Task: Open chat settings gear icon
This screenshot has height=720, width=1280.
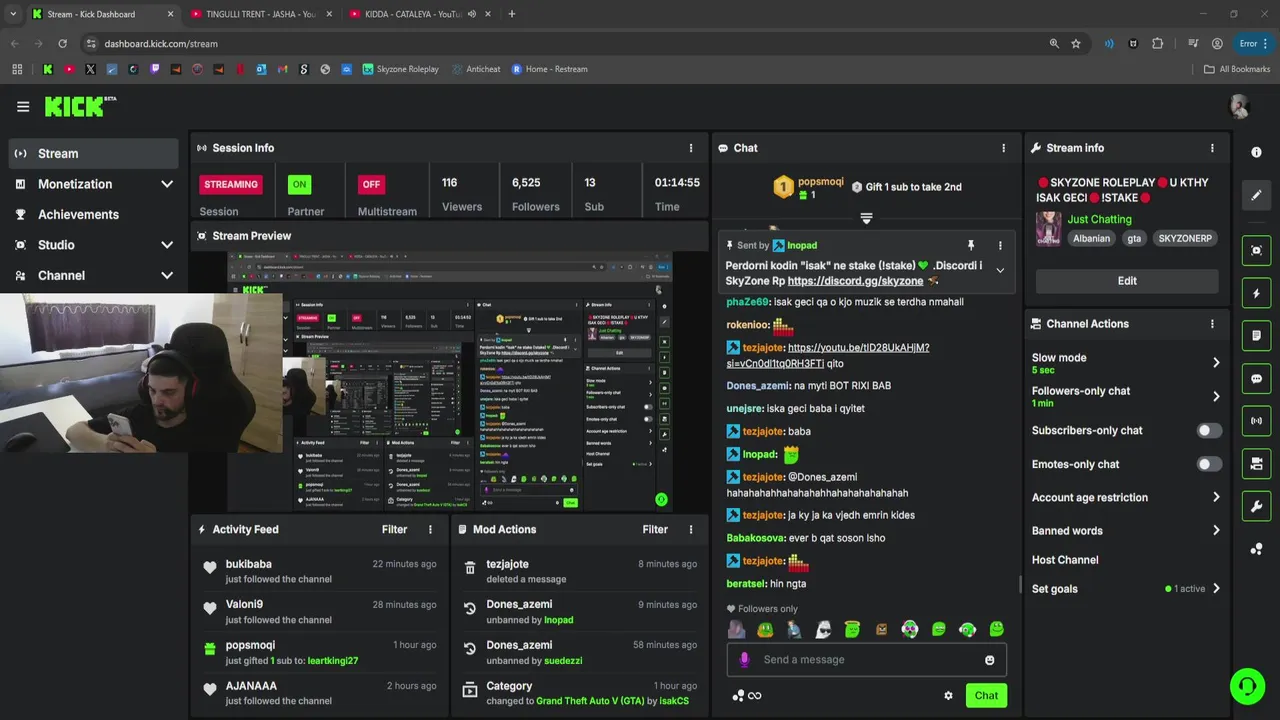Action: (948, 696)
